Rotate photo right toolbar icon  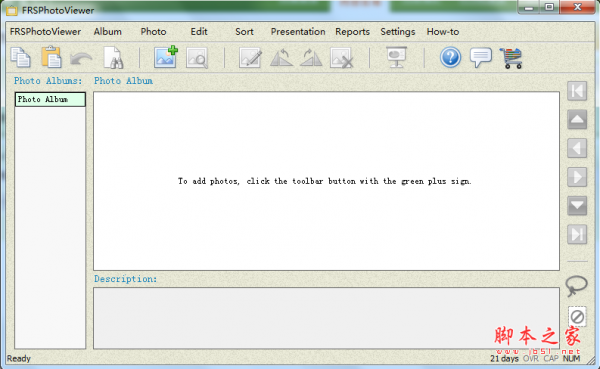[311, 58]
